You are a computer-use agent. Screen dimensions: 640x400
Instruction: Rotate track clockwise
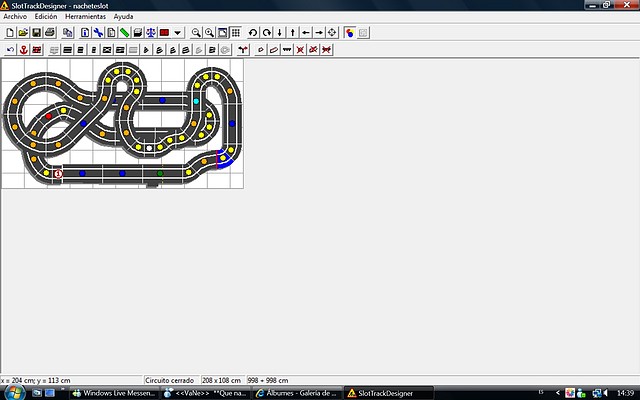(x=267, y=33)
